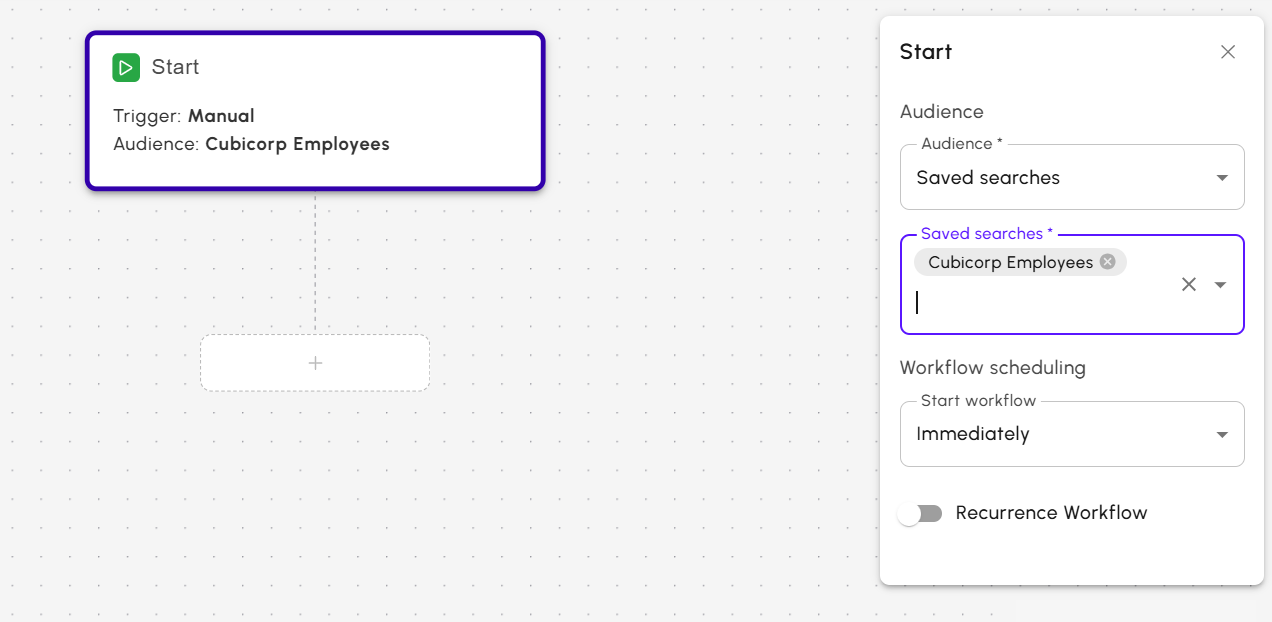1272x622 pixels.
Task: Click the Trigger: Manual line in node
Action: (x=184, y=116)
